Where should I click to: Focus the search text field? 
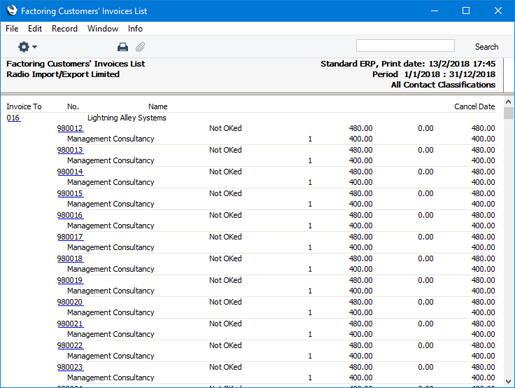pyautogui.click(x=405, y=46)
